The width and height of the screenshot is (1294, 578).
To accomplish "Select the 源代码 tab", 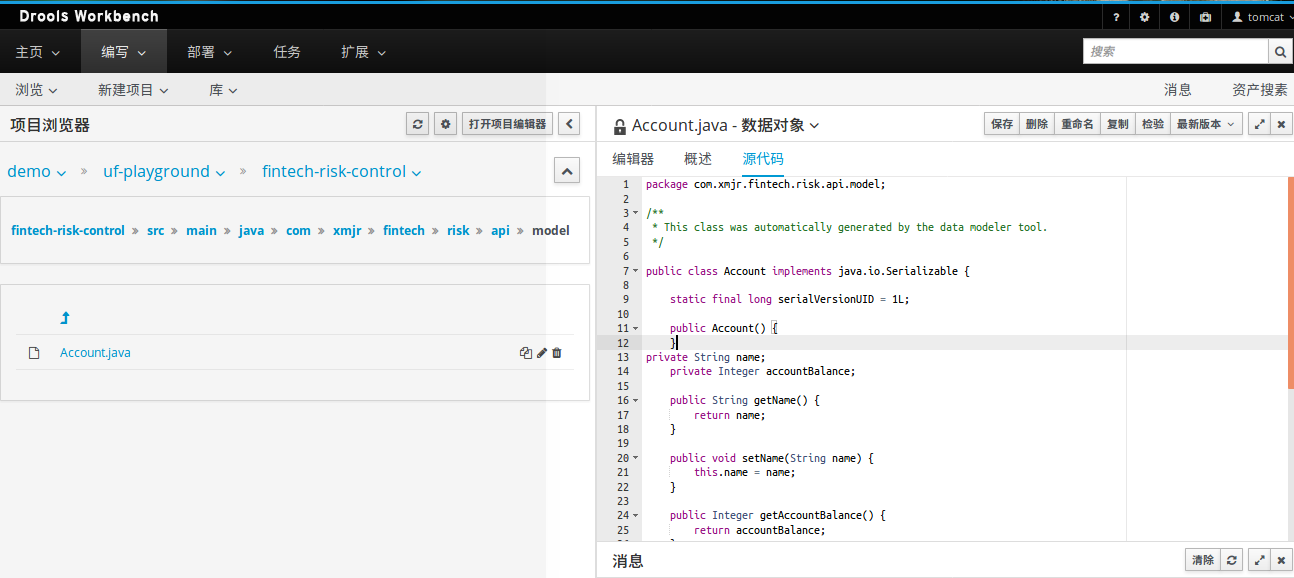I will (x=763, y=159).
